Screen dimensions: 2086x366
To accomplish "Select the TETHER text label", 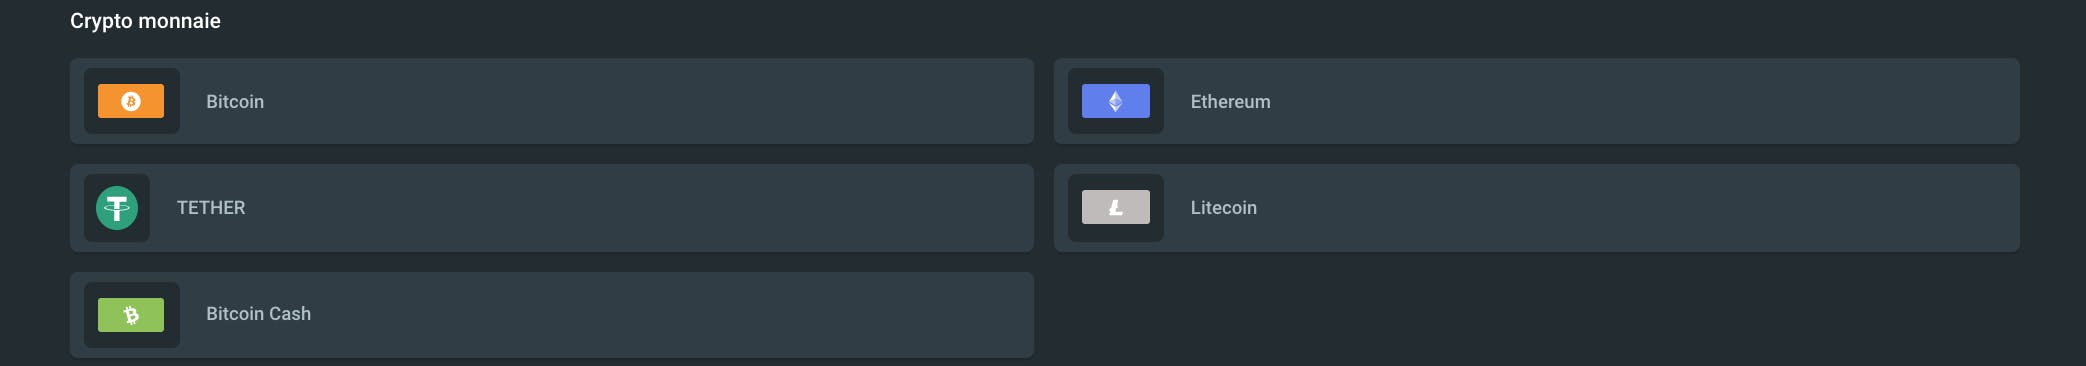I will (x=211, y=208).
